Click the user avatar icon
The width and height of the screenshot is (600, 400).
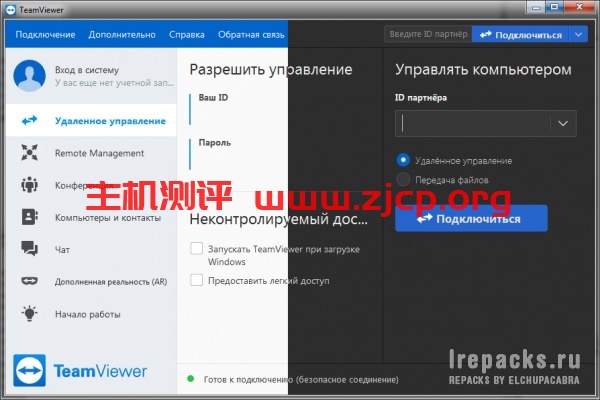click(x=29, y=75)
